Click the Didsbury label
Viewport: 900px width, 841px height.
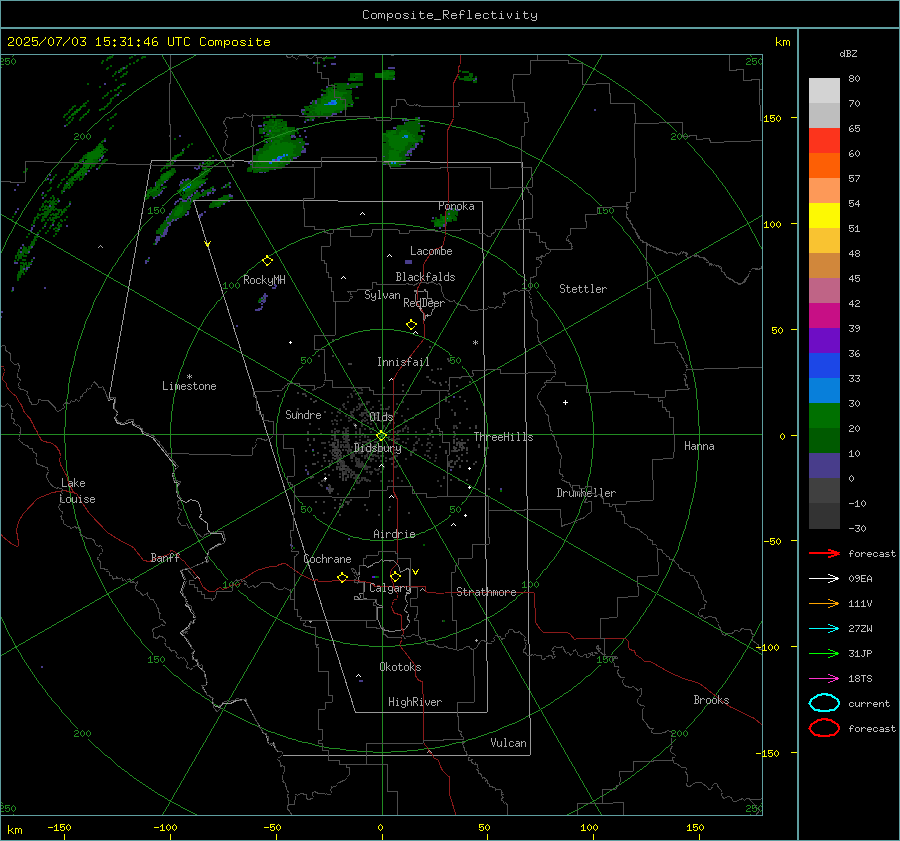(377, 448)
